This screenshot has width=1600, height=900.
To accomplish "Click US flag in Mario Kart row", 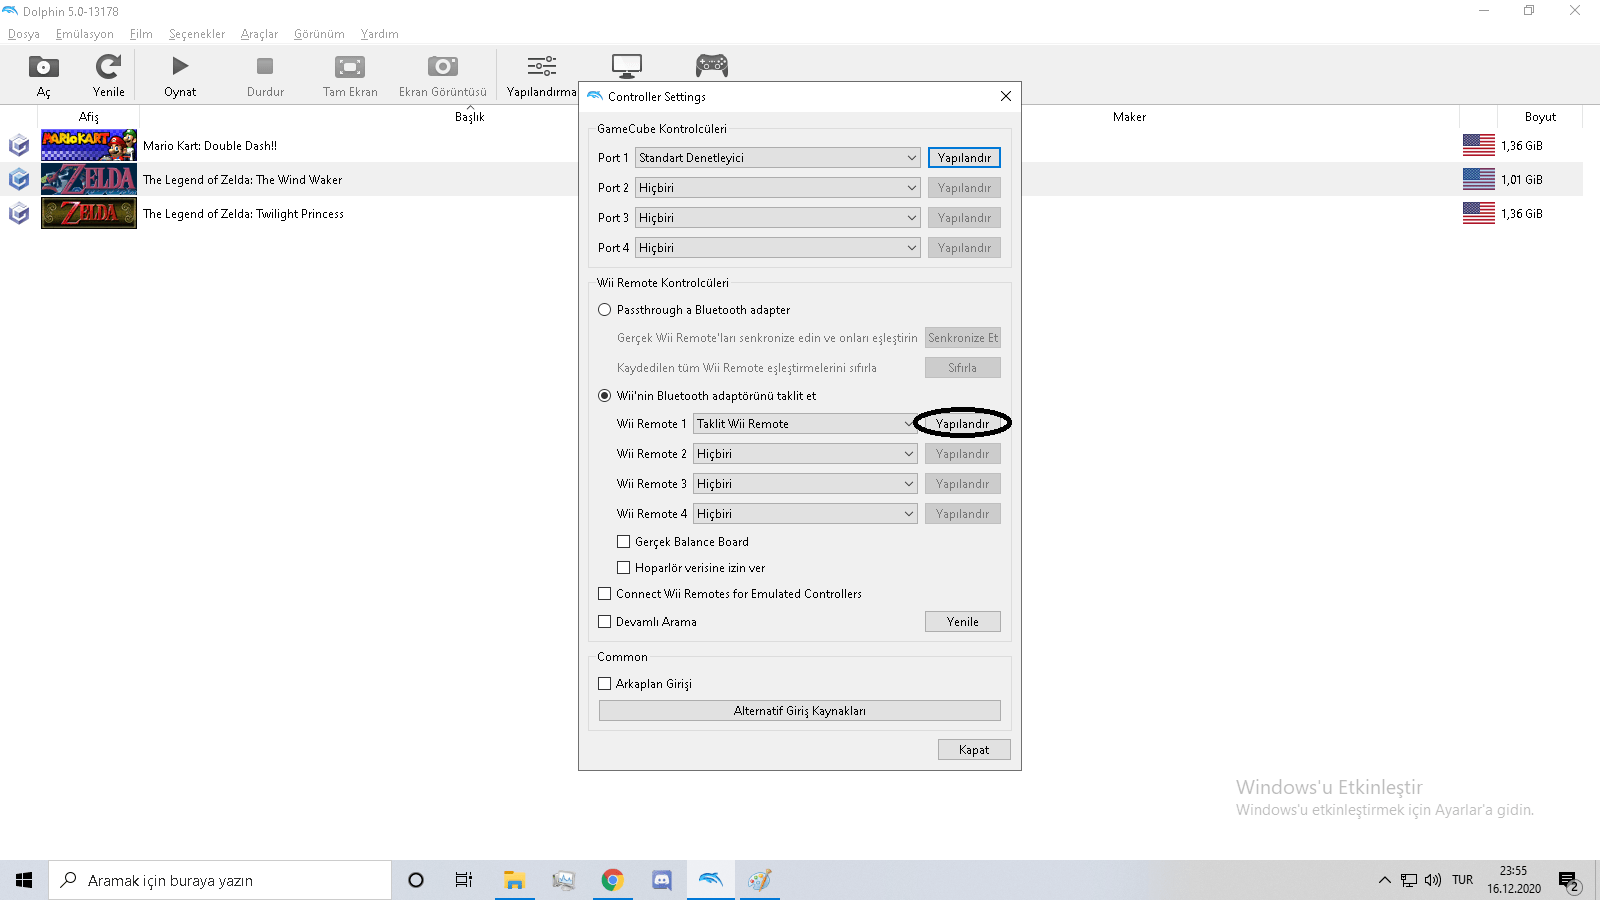I will point(1479,145).
